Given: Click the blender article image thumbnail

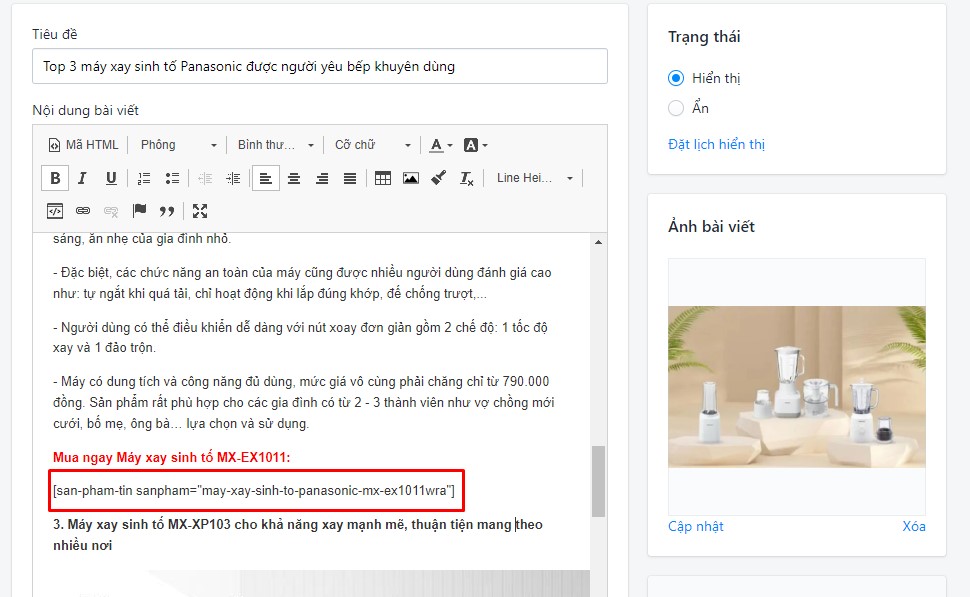Looking at the screenshot, I should pyautogui.click(x=797, y=387).
